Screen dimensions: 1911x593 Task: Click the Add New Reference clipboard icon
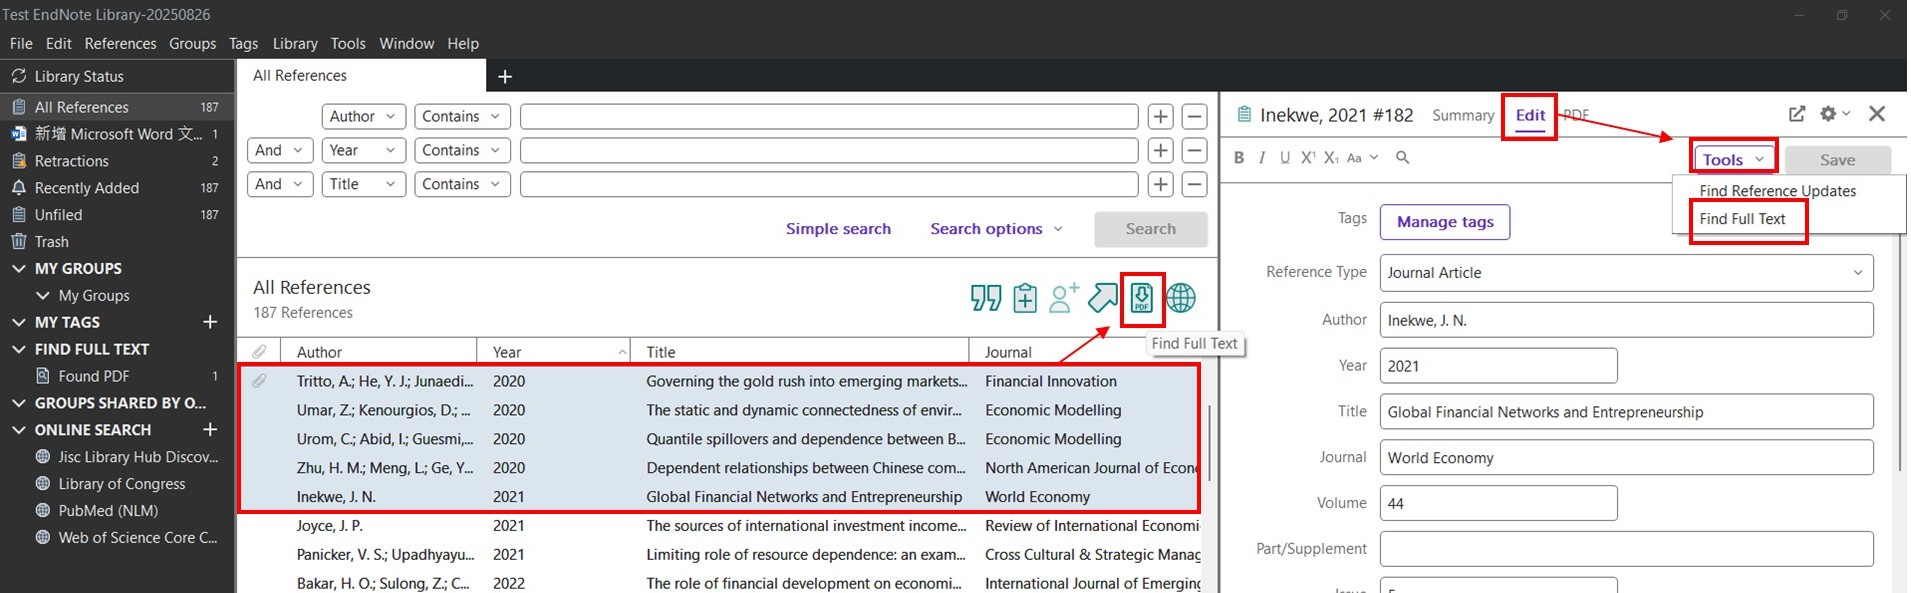pyautogui.click(x=1024, y=298)
